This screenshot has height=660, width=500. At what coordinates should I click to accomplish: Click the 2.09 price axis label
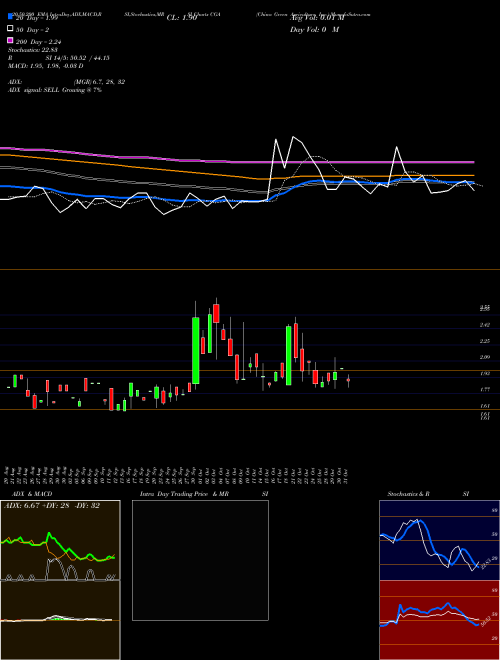point(485,357)
